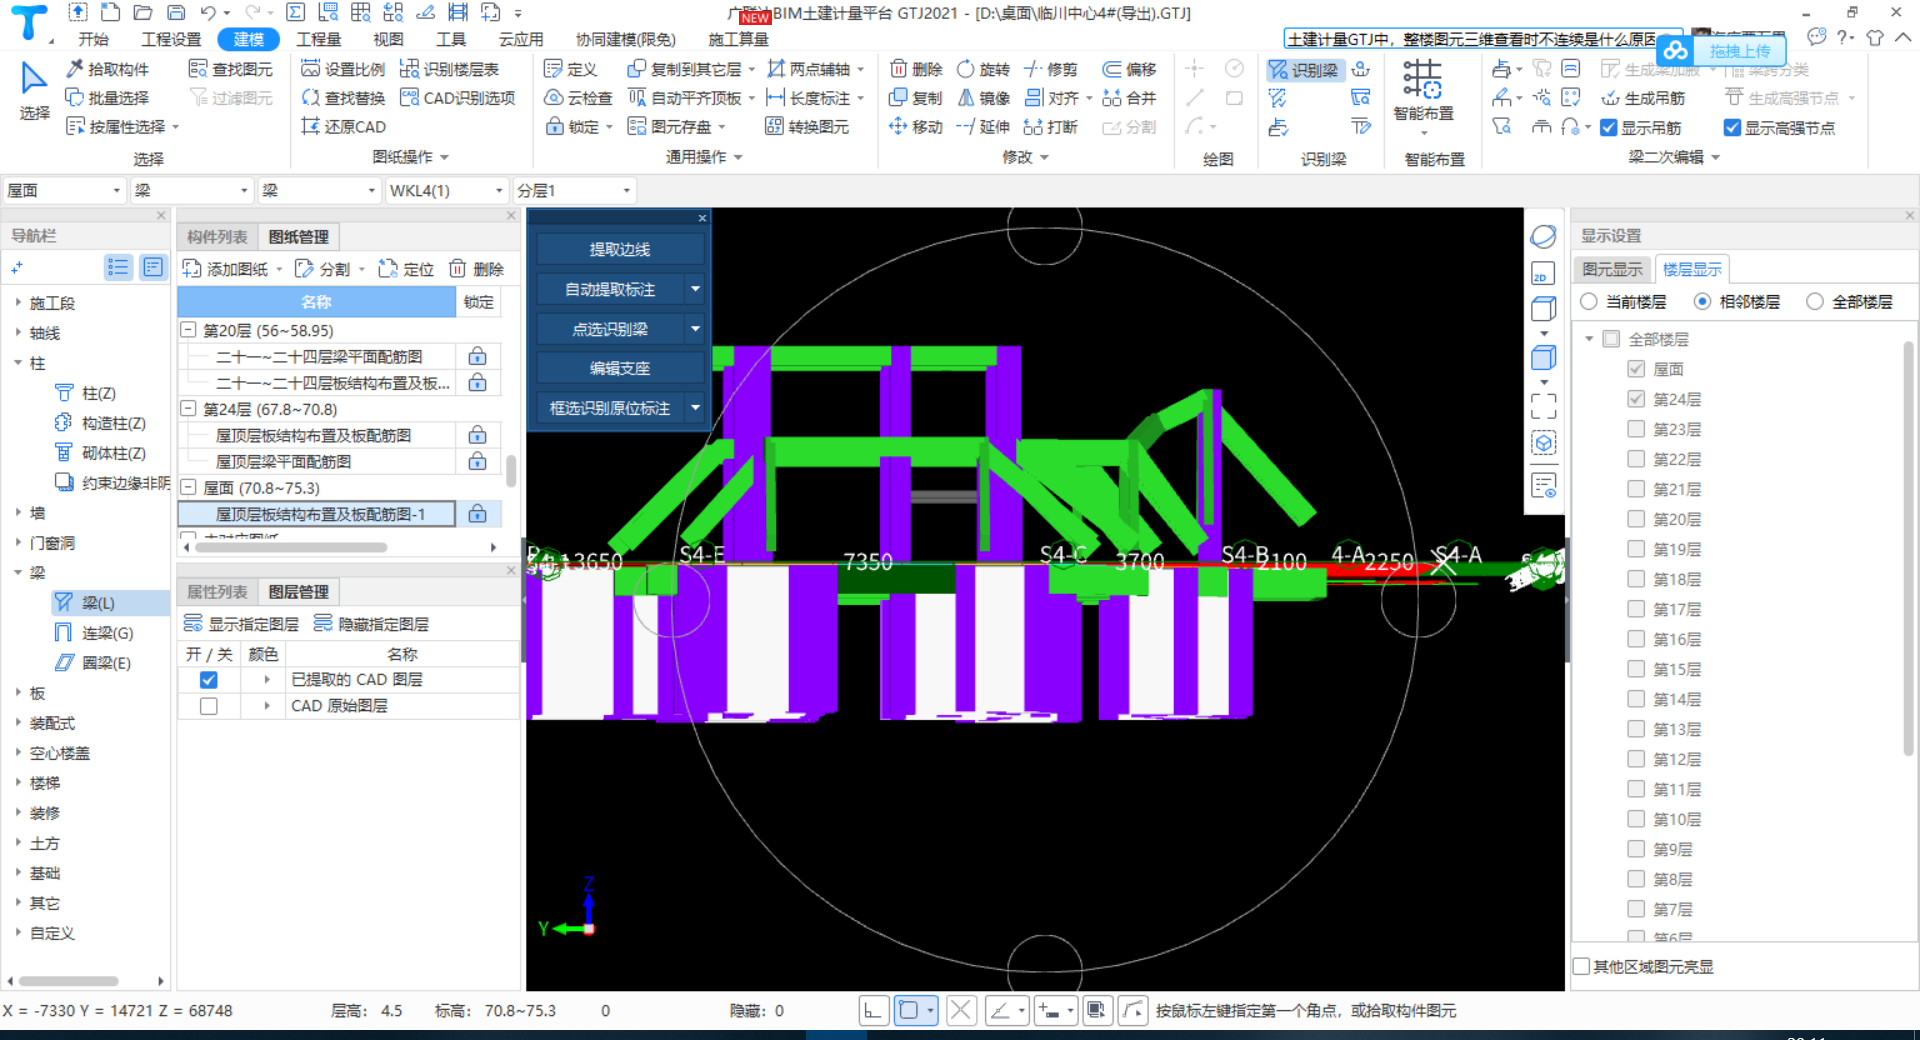Click the 编辑支座 button
This screenshot has height=1040, width=1920.
(620, 368)
